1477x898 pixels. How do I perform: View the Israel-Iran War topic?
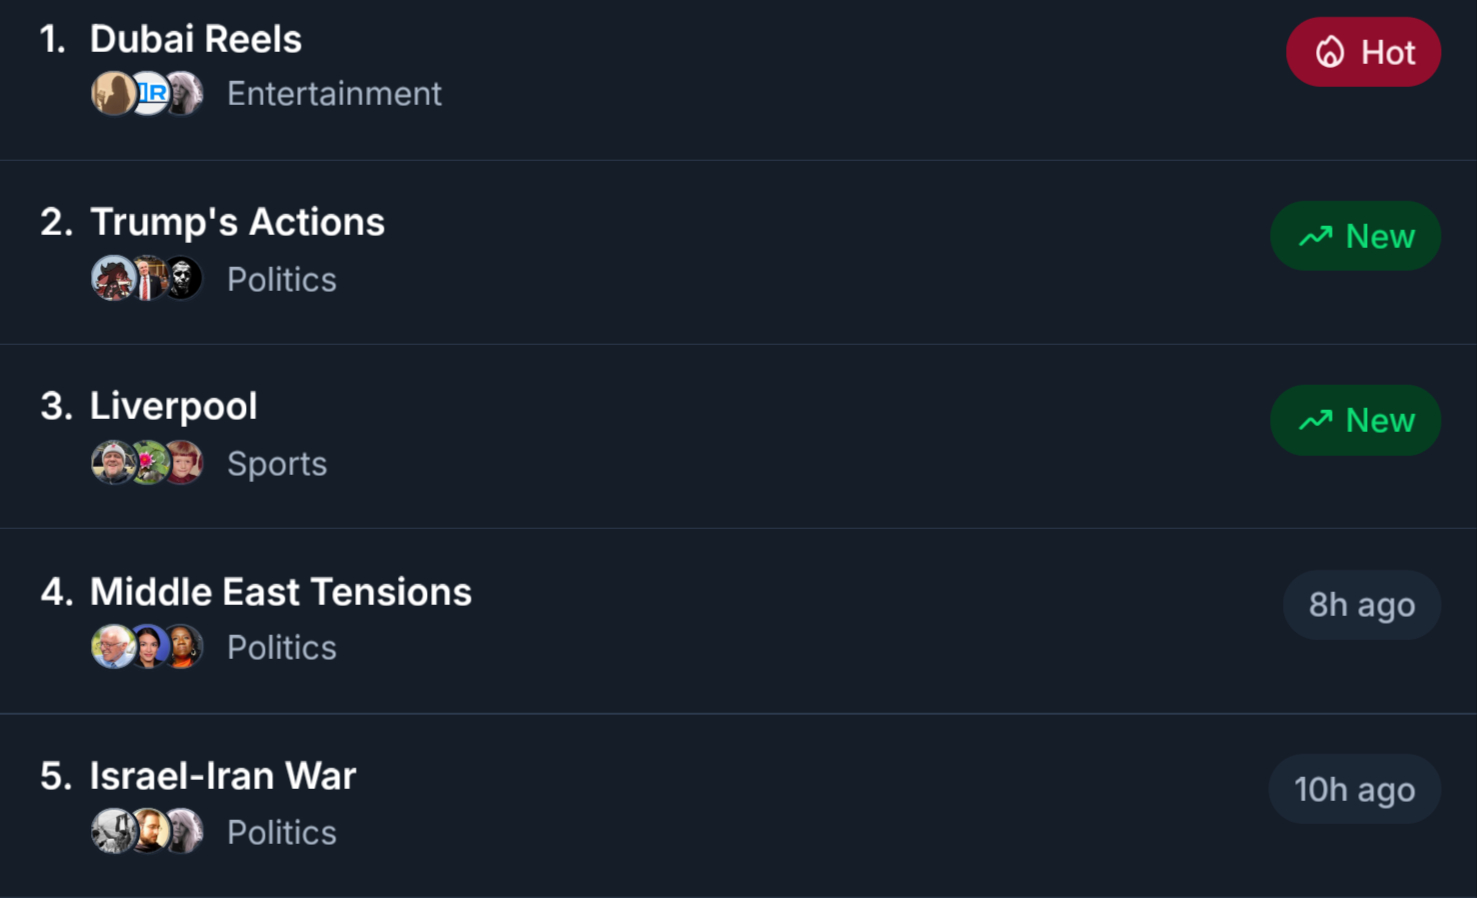pyautogui.click(x=222, y=776)
